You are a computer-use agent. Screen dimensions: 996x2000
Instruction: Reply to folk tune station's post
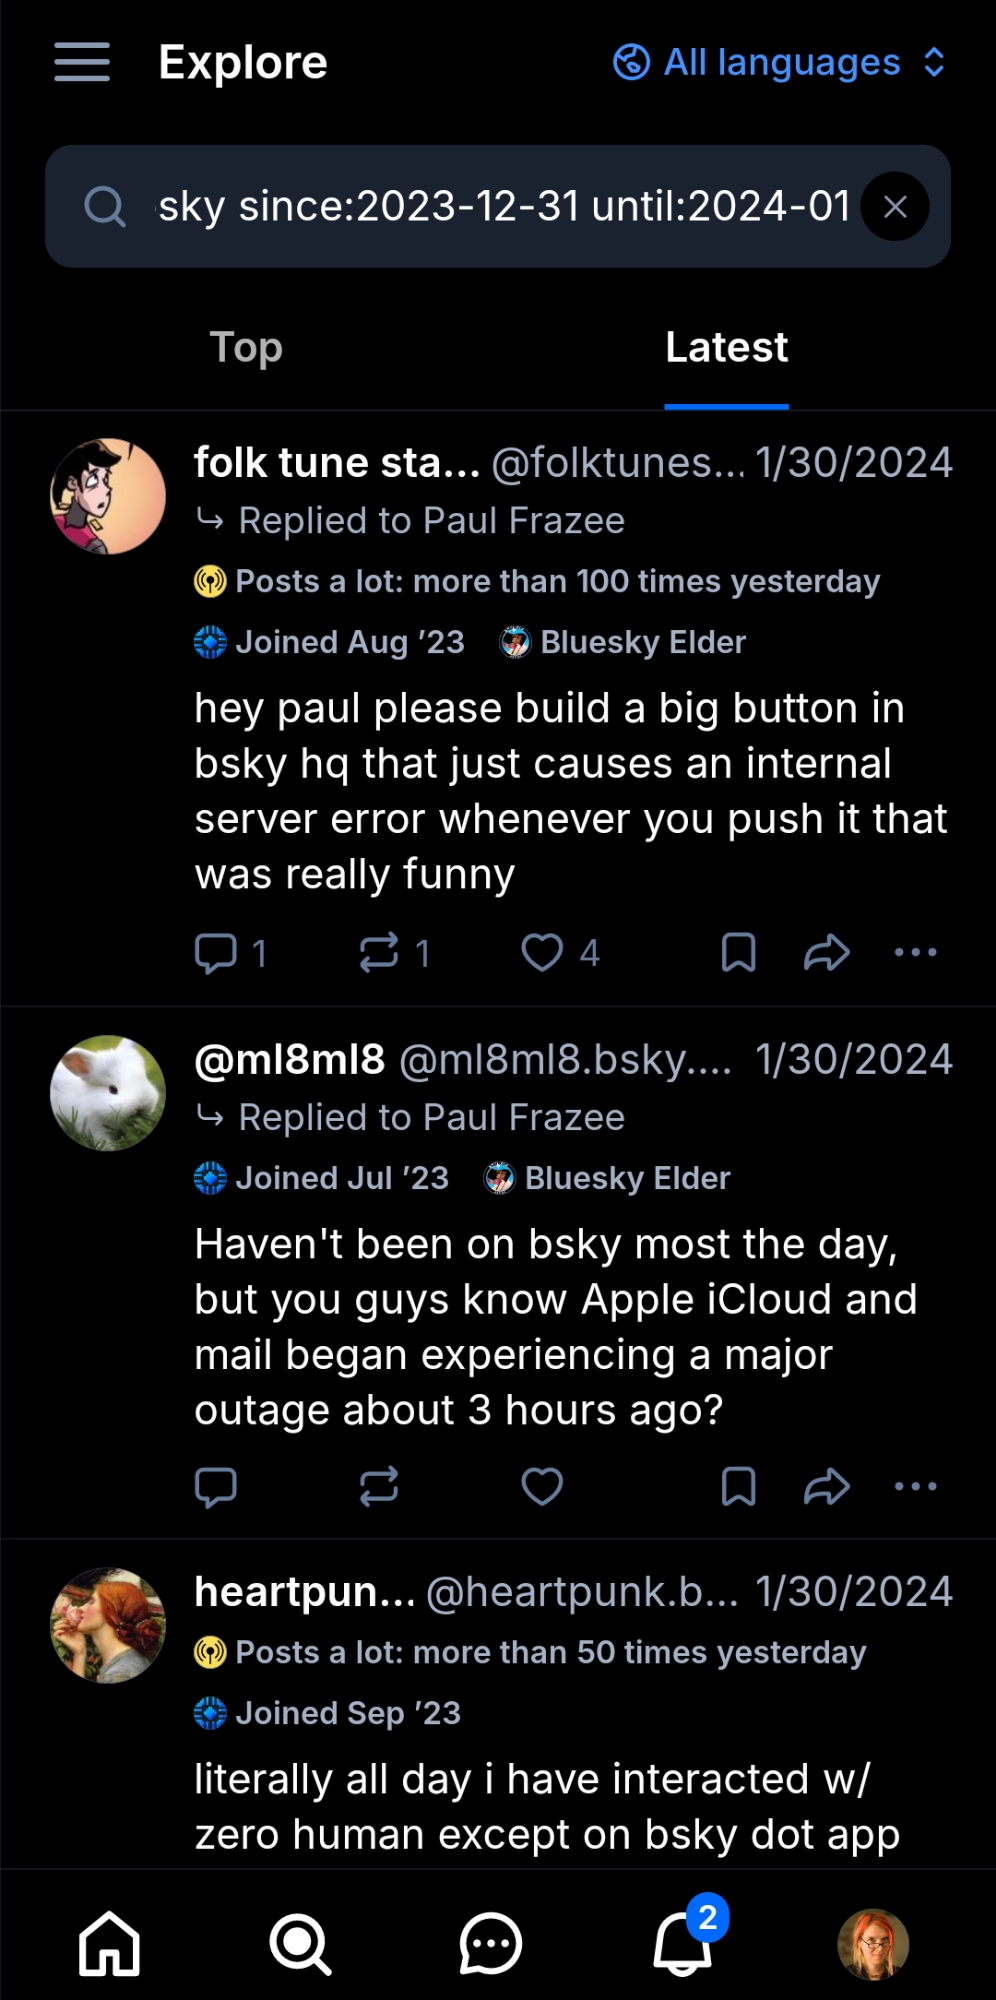[216, 953]
